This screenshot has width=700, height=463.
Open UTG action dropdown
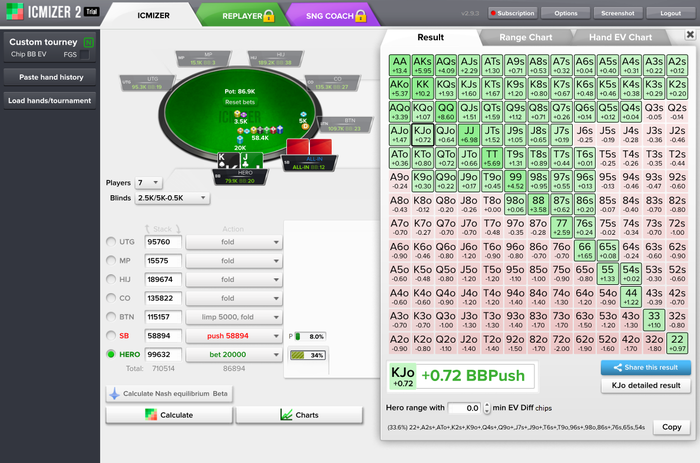point(234,242)
